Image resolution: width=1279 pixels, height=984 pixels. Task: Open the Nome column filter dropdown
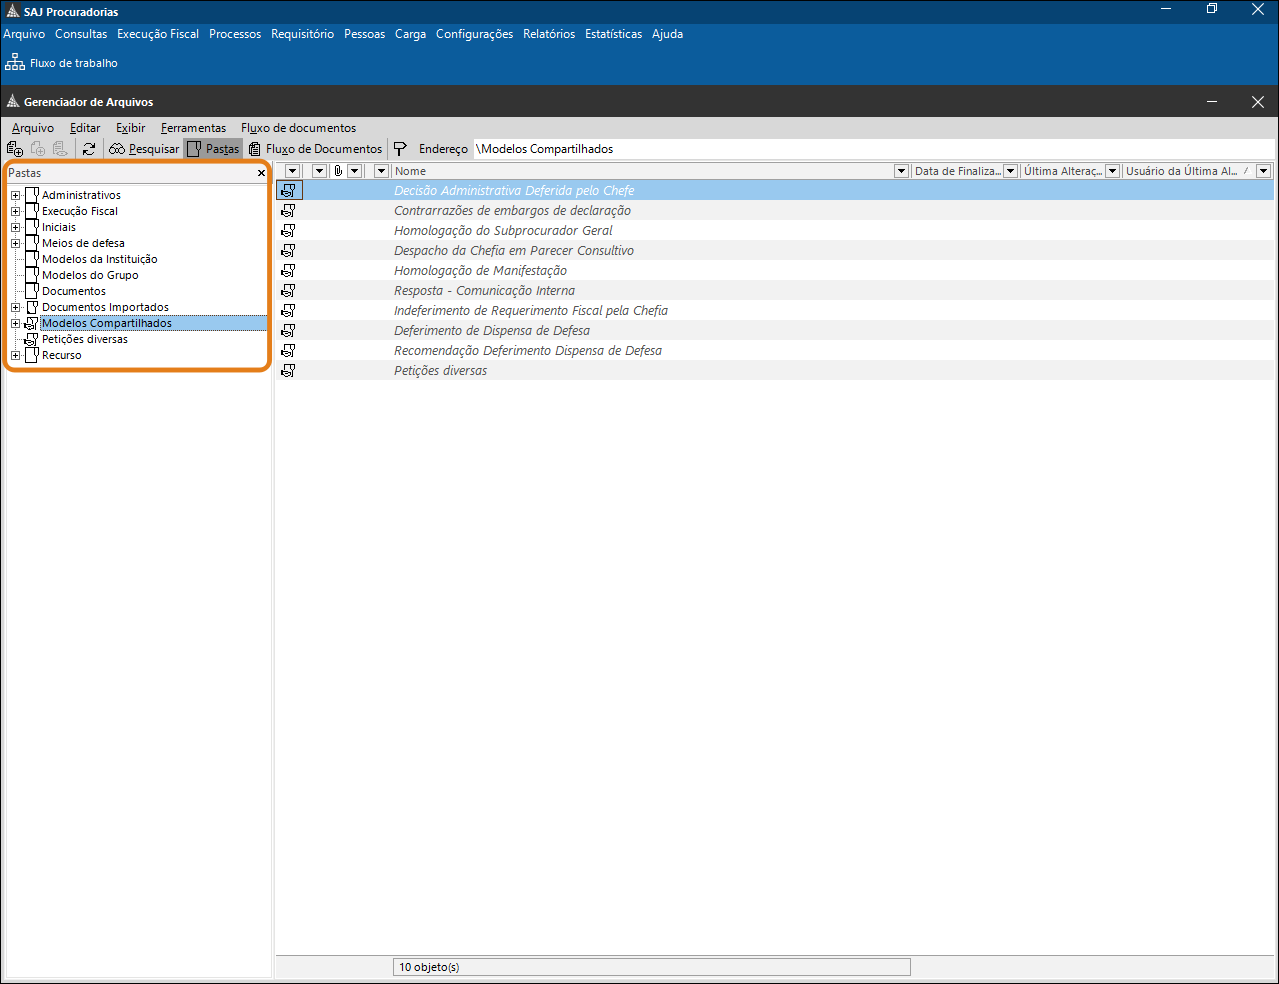(x=901, y=171)
